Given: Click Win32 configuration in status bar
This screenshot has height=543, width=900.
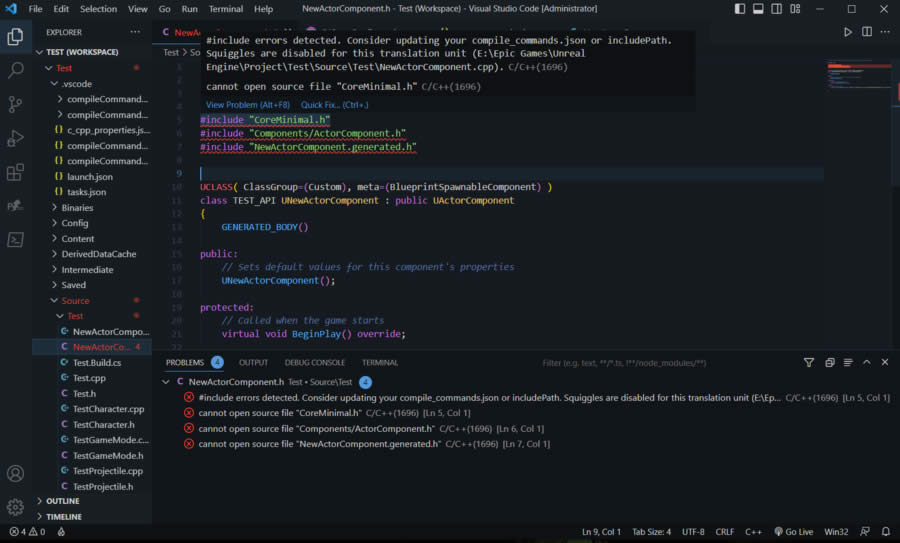Looking at the screenshot, I should 836,532.
